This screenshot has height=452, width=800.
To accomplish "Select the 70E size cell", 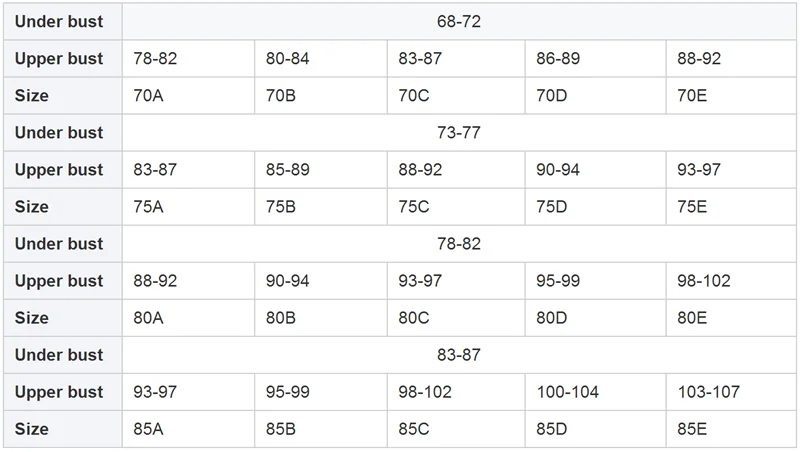I will pos(731,95).
